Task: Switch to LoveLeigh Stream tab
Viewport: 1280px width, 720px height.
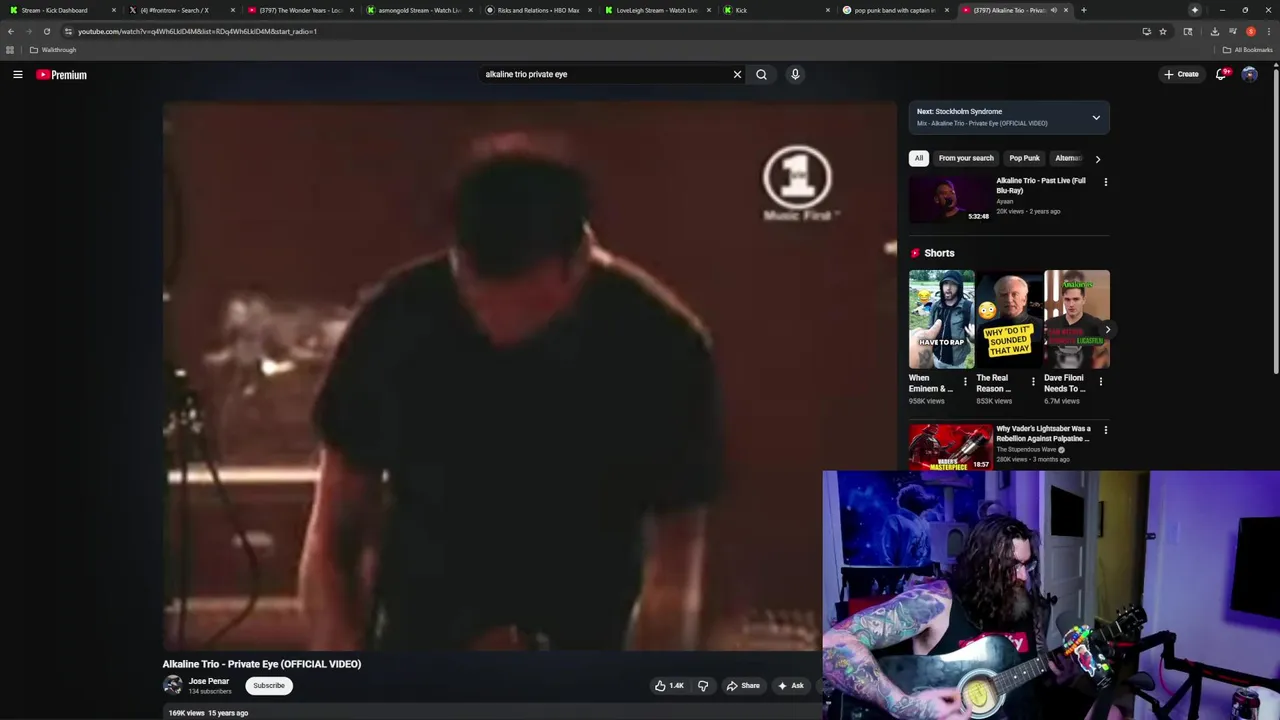Action: [x=656, y=10]
